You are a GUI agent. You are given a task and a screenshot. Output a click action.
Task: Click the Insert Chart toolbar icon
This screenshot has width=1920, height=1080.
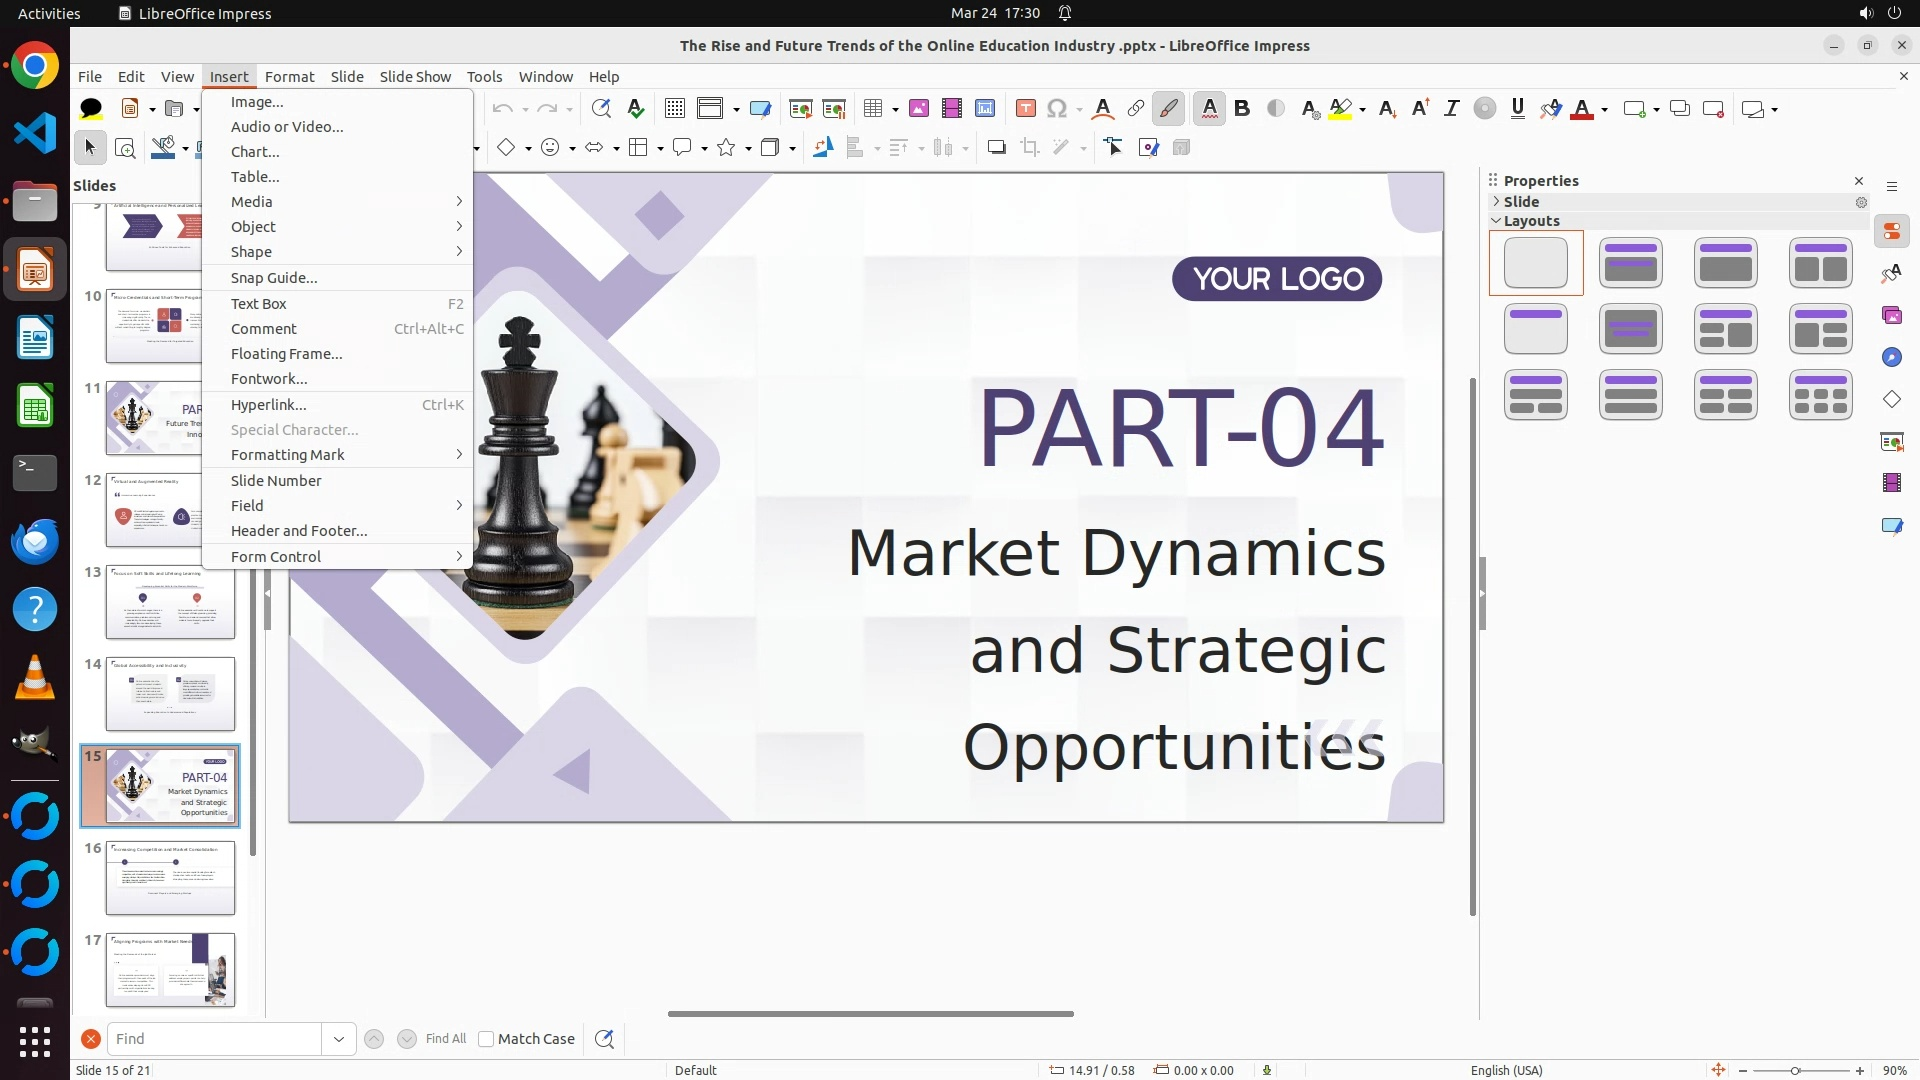pyautogui.click(x=985, y=109)
